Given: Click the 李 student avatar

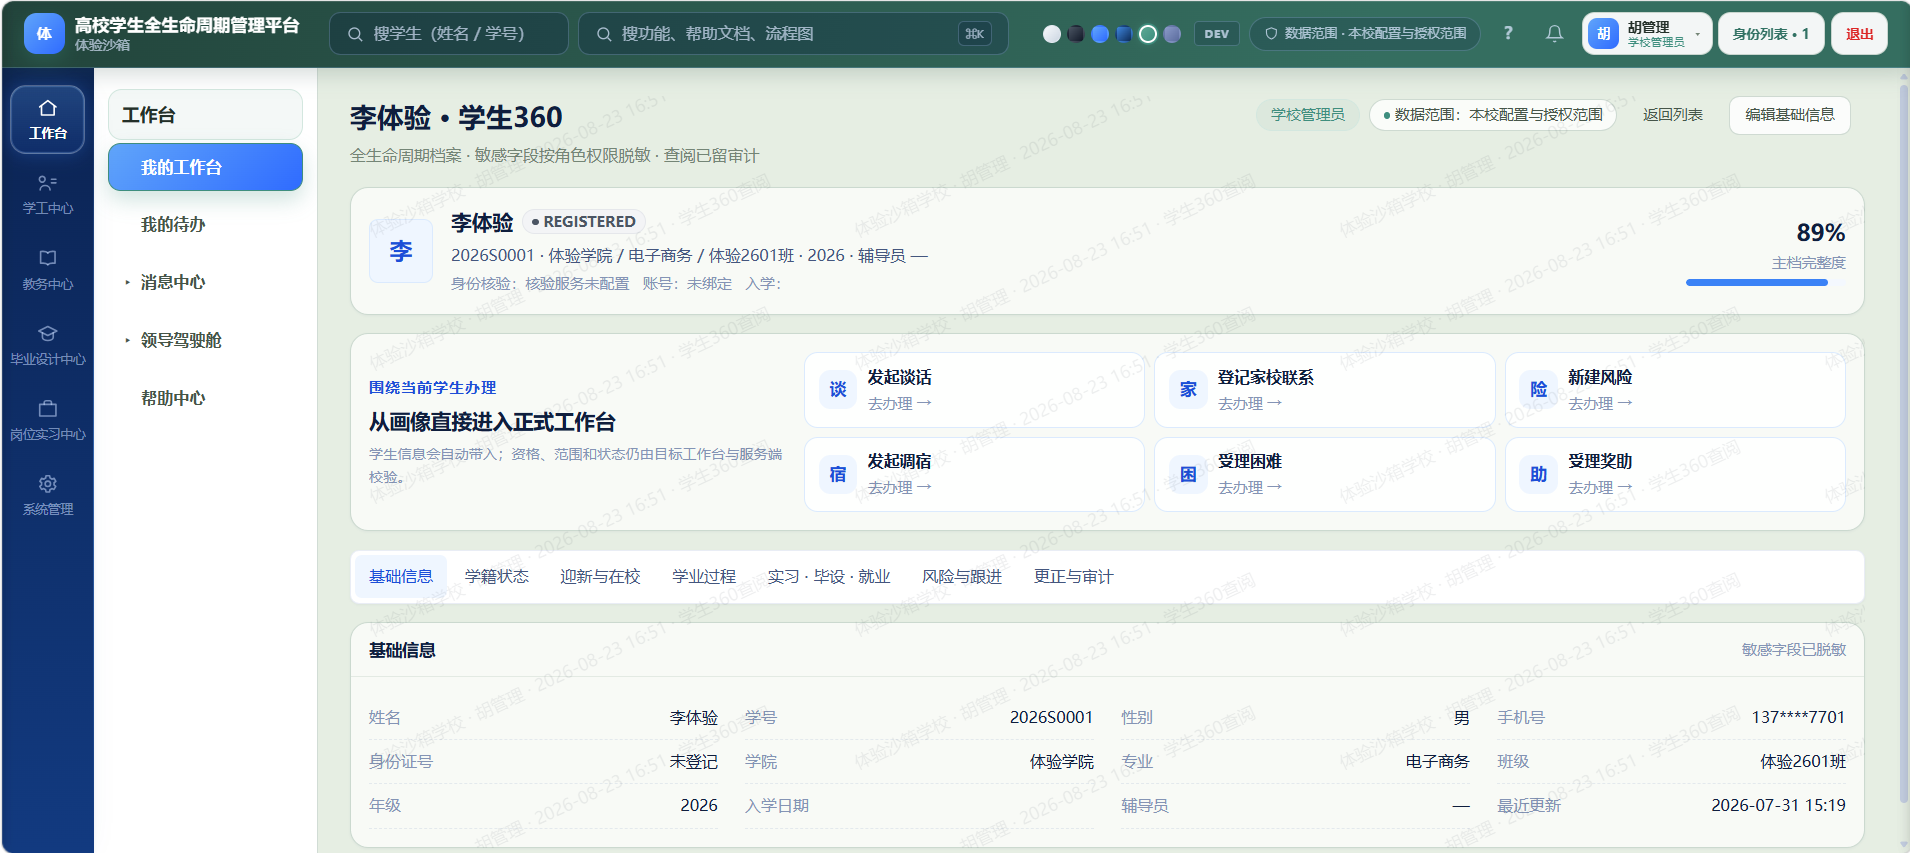Looking at the screenshot, I should [x=401, y=251].
